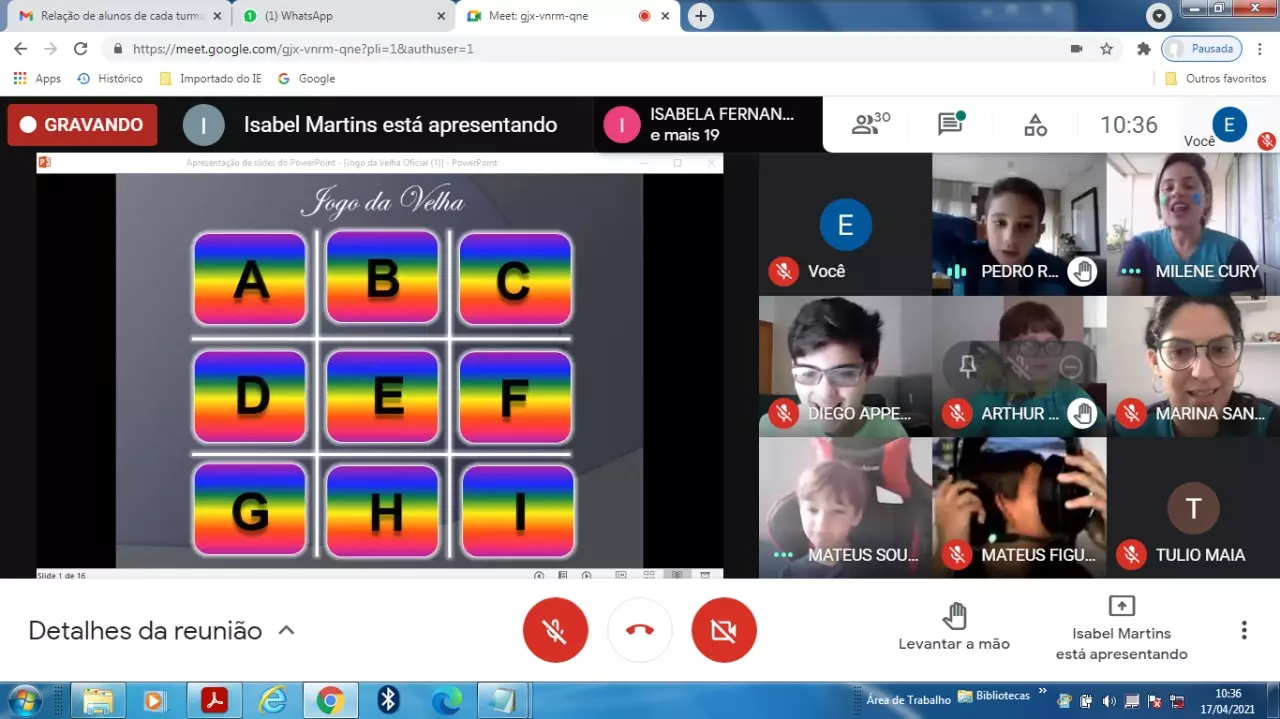Open three-dot more options menu
The height and width of the screenshot is (719, 1280).
[1244, 630]
